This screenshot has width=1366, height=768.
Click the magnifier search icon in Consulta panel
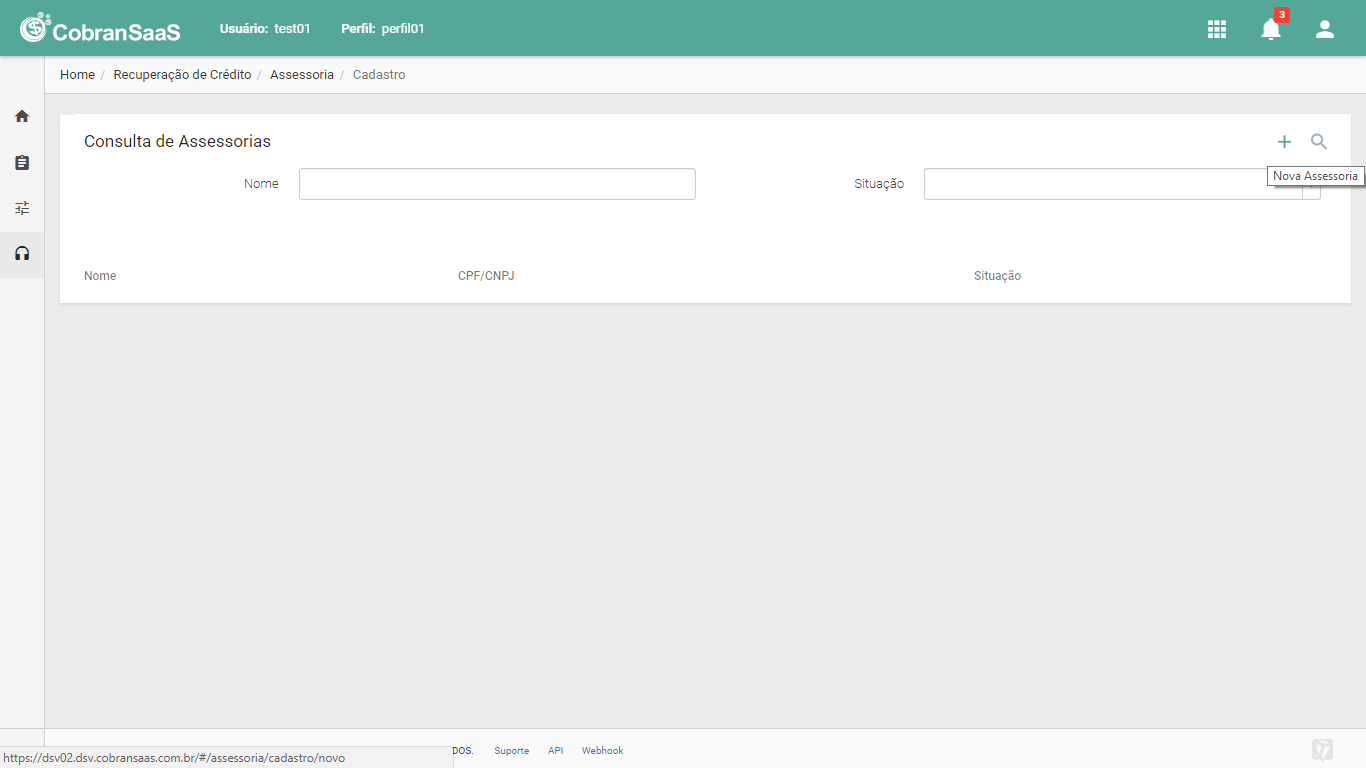[x=1319, y=142]
